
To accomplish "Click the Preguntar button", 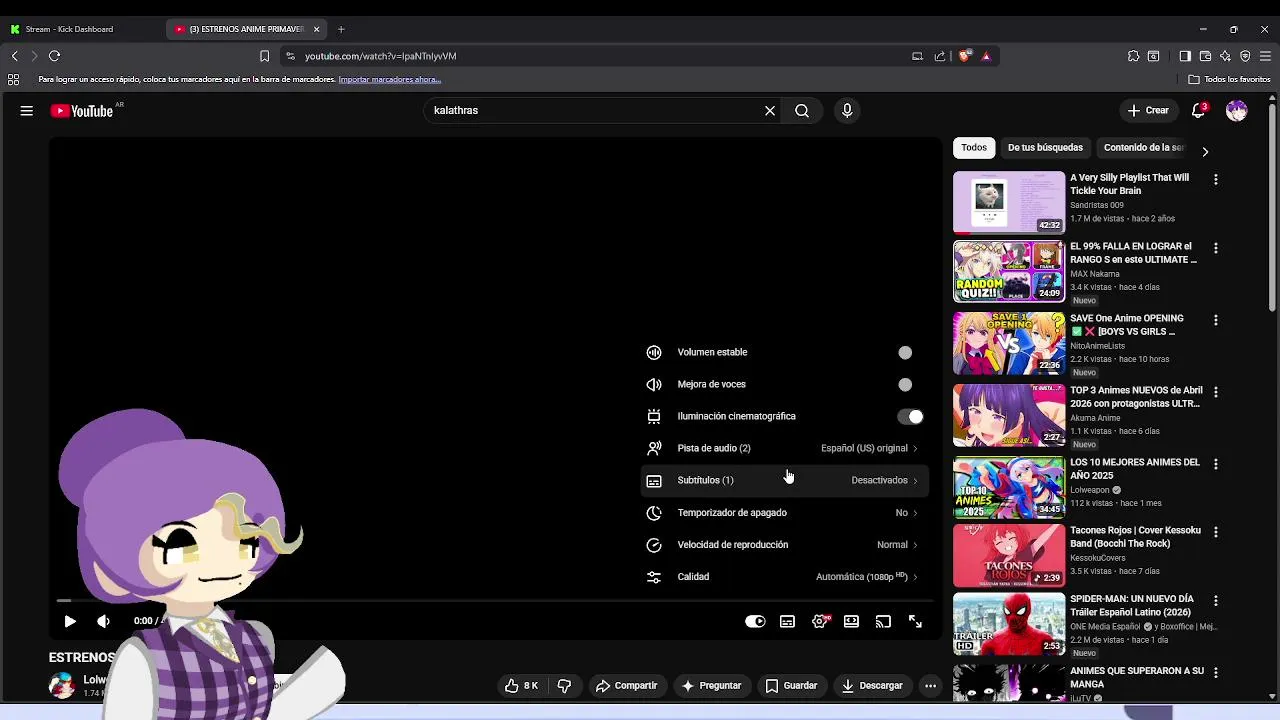I will coord(711,685).
